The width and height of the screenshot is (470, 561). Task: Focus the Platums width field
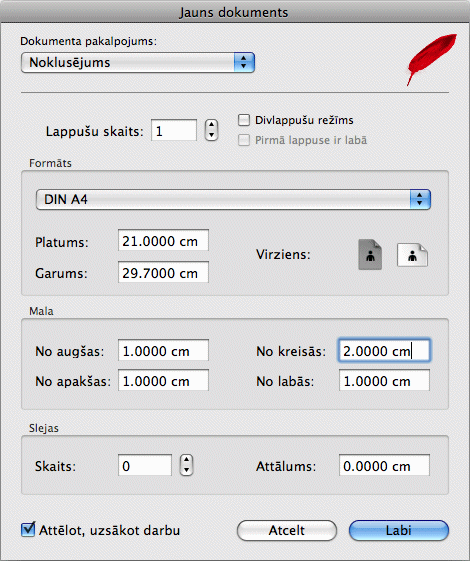163,240
